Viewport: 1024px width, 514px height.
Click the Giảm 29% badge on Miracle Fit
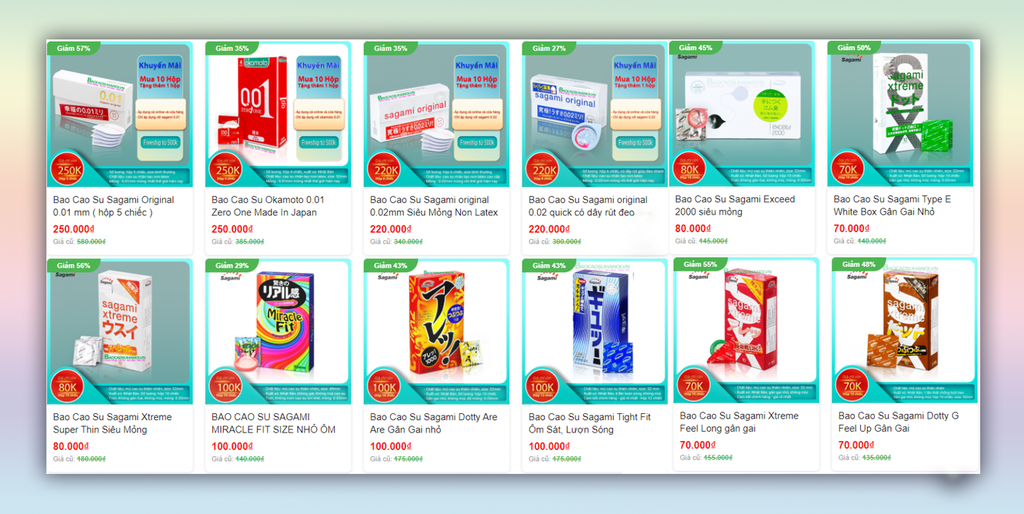[232, 265]
